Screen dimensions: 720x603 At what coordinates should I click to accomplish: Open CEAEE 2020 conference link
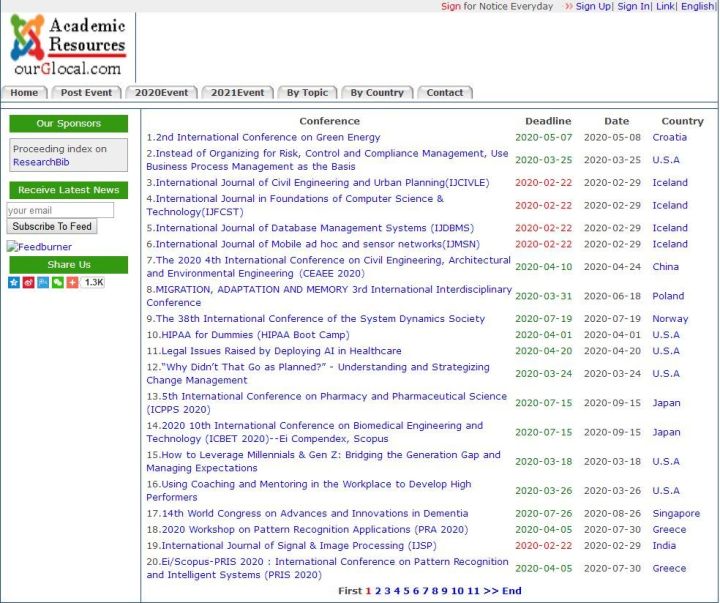point(328,266)
